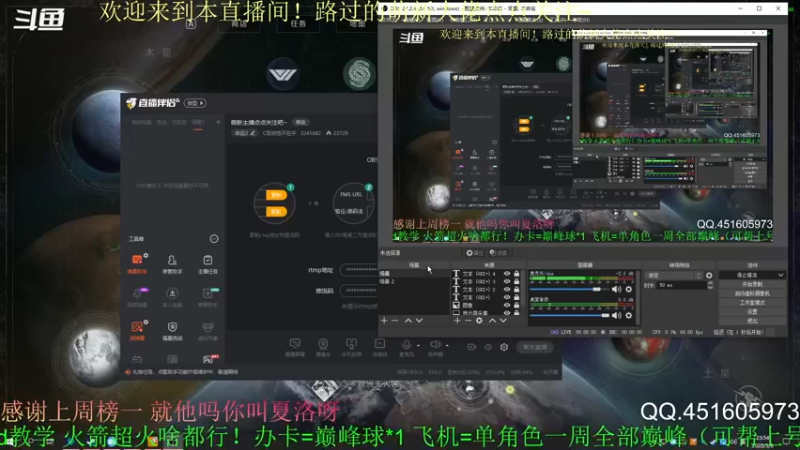Toggle the preview eye icon in 直播伴侣 toolbar
The width and height of the screenshot is (800, 450).
(488, 347)
